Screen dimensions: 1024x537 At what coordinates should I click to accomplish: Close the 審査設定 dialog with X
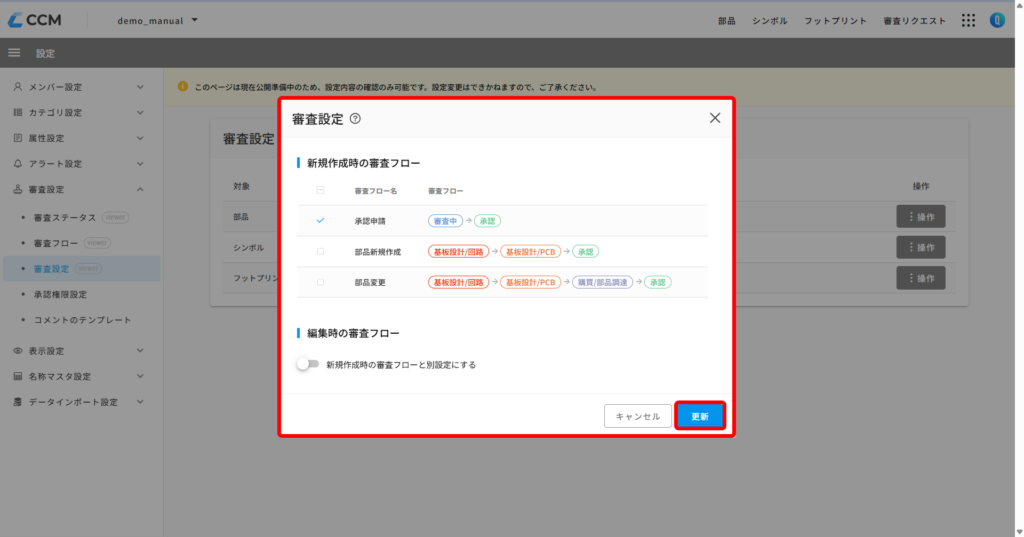click(715, 118)
